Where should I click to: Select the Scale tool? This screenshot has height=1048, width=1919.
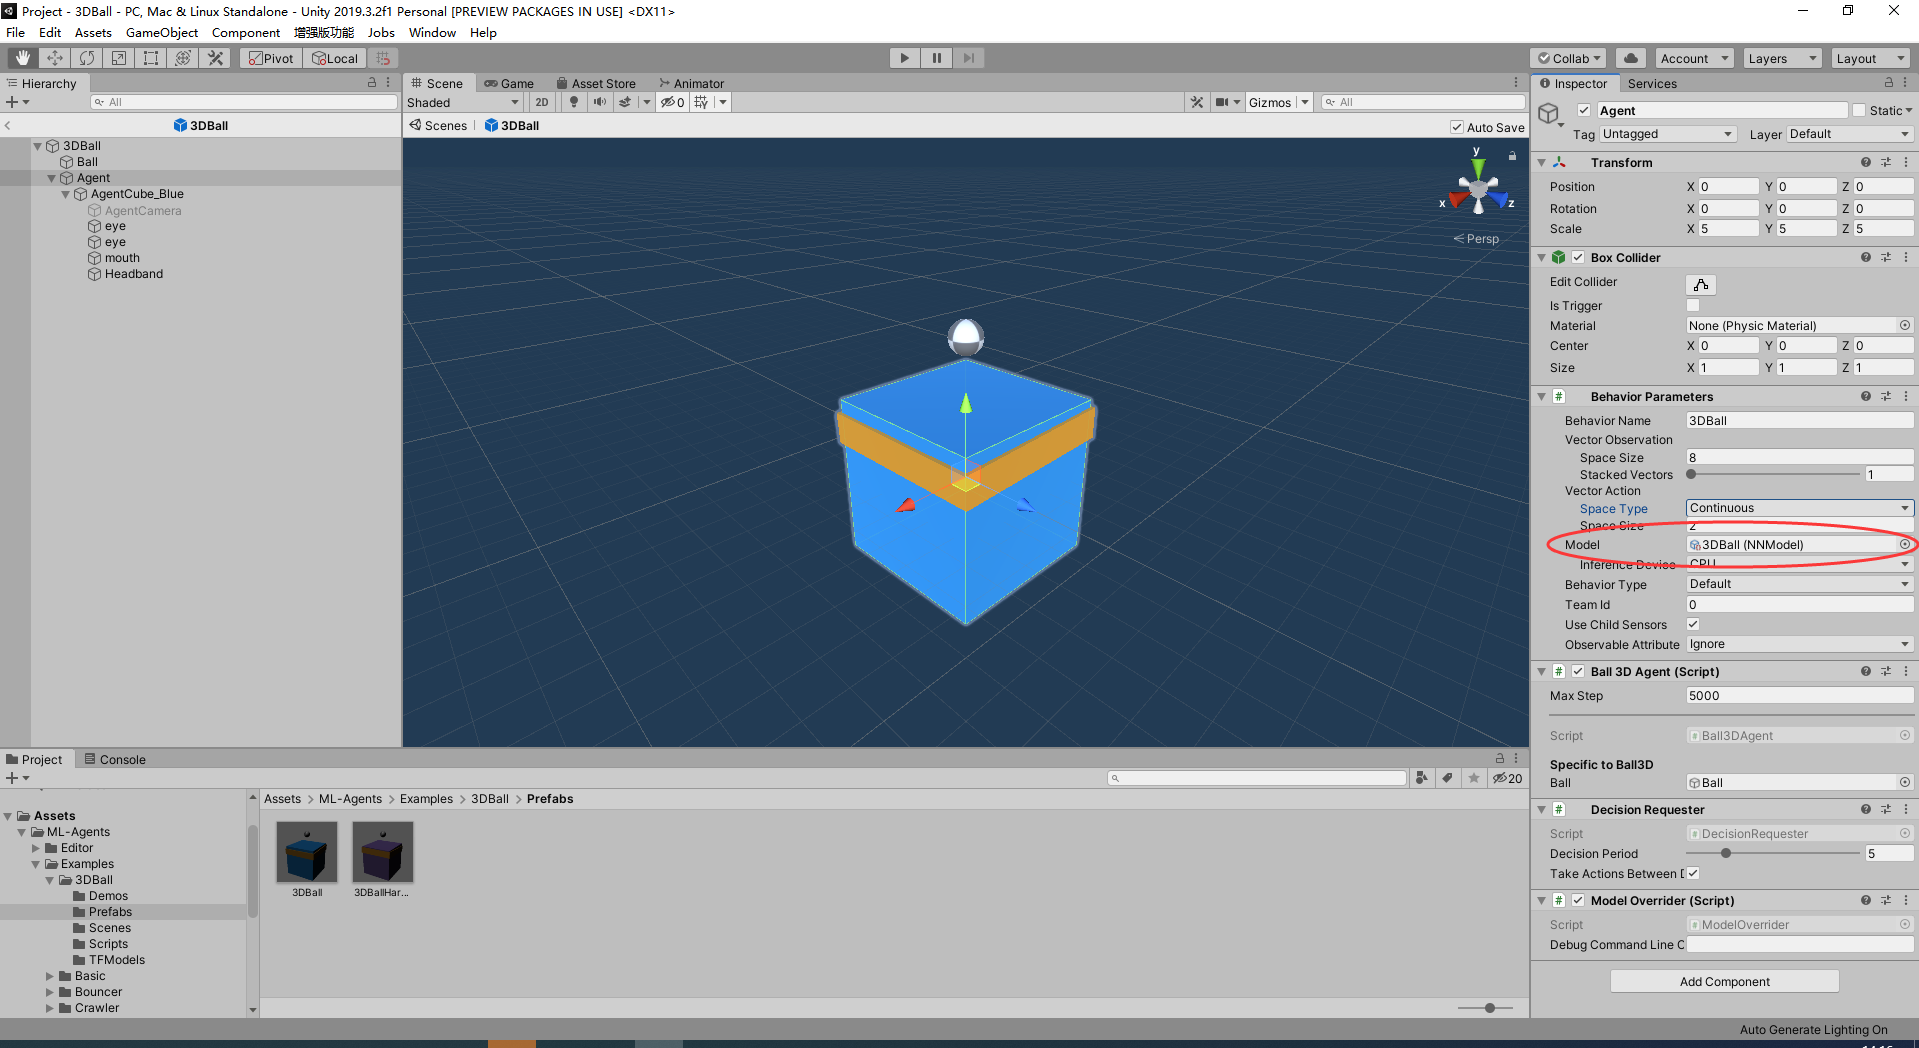point(118,57)
